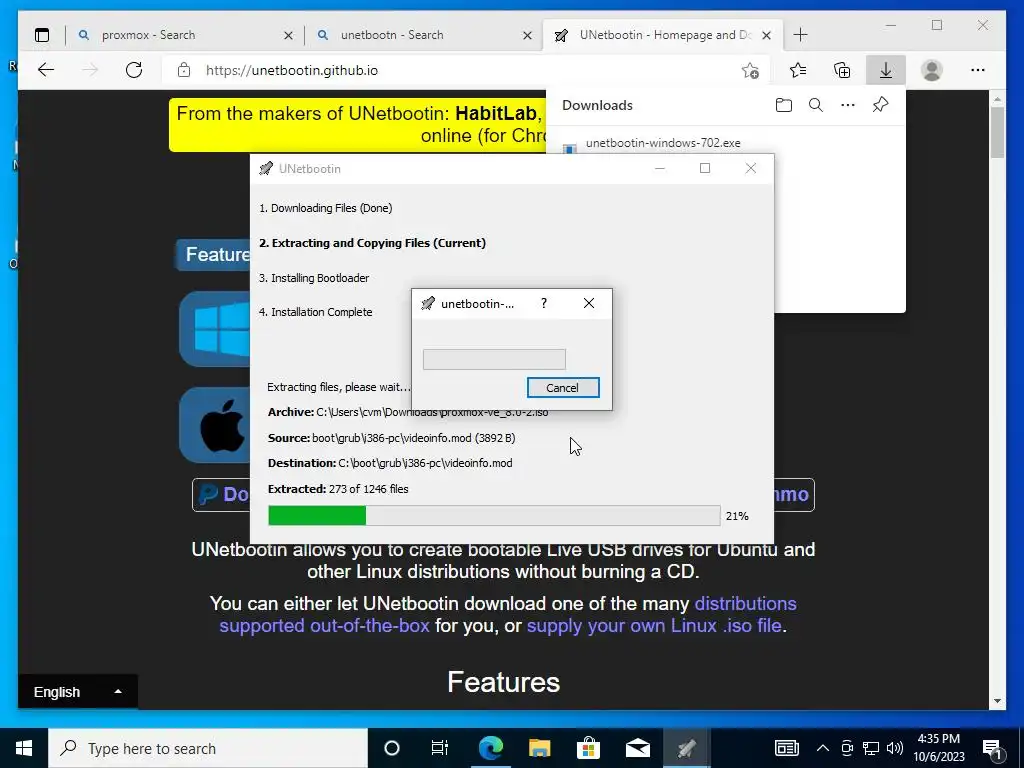Click the taskbar search box

point(208,748)
